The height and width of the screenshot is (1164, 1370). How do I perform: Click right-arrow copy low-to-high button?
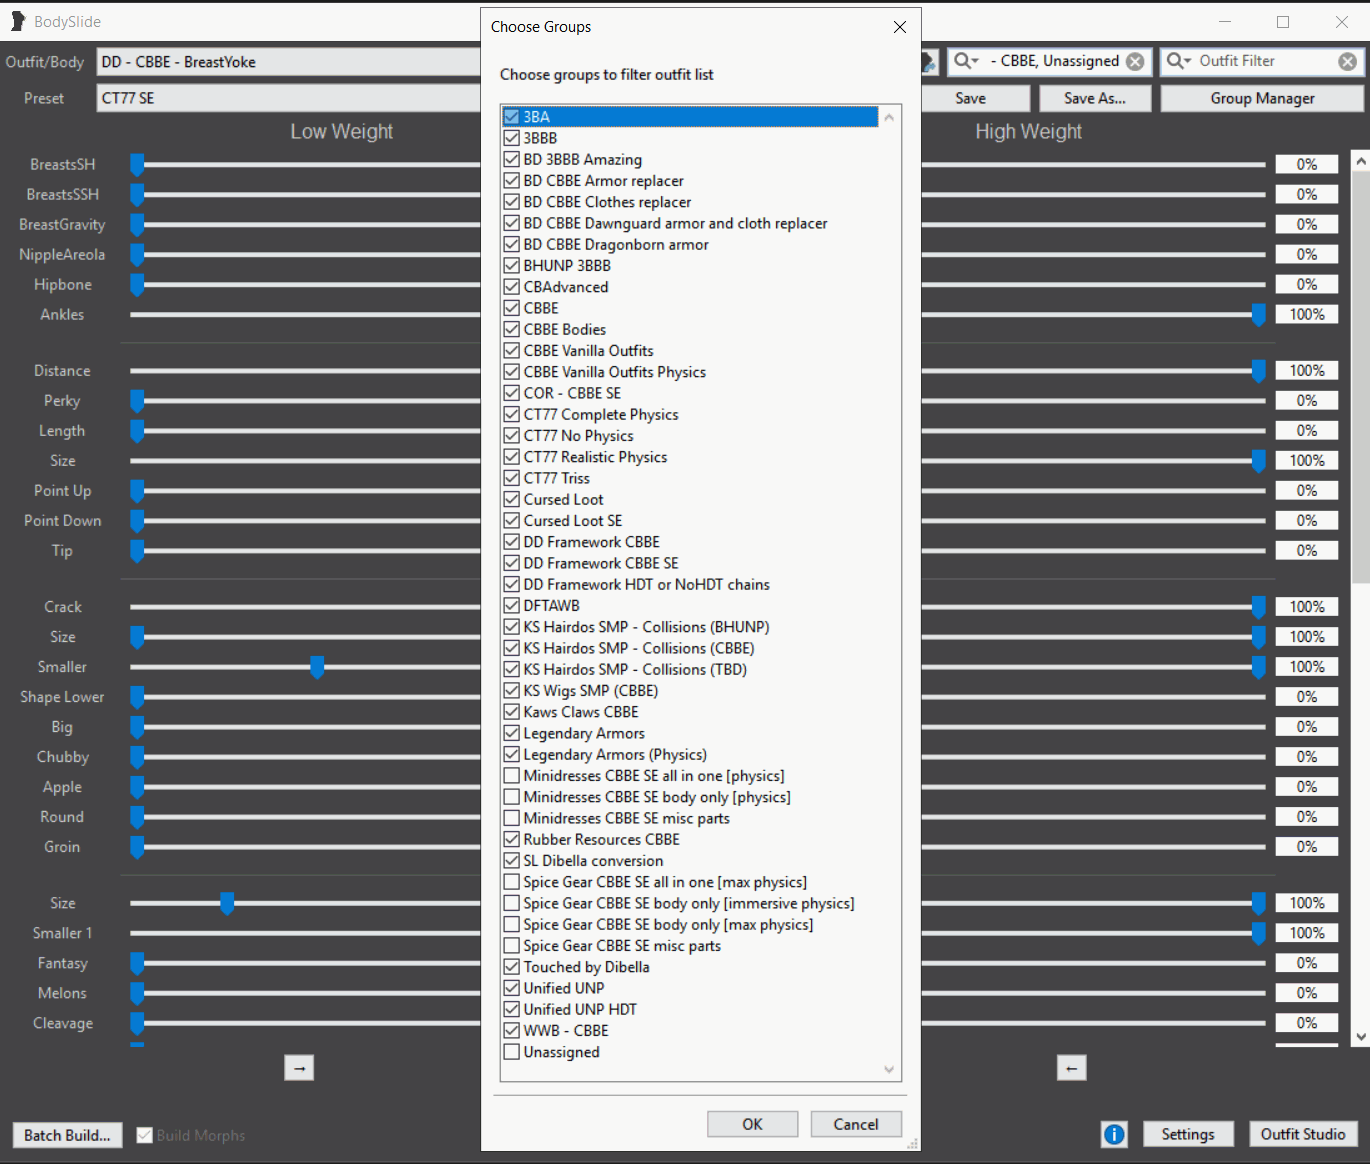[x=299, y=1068]
